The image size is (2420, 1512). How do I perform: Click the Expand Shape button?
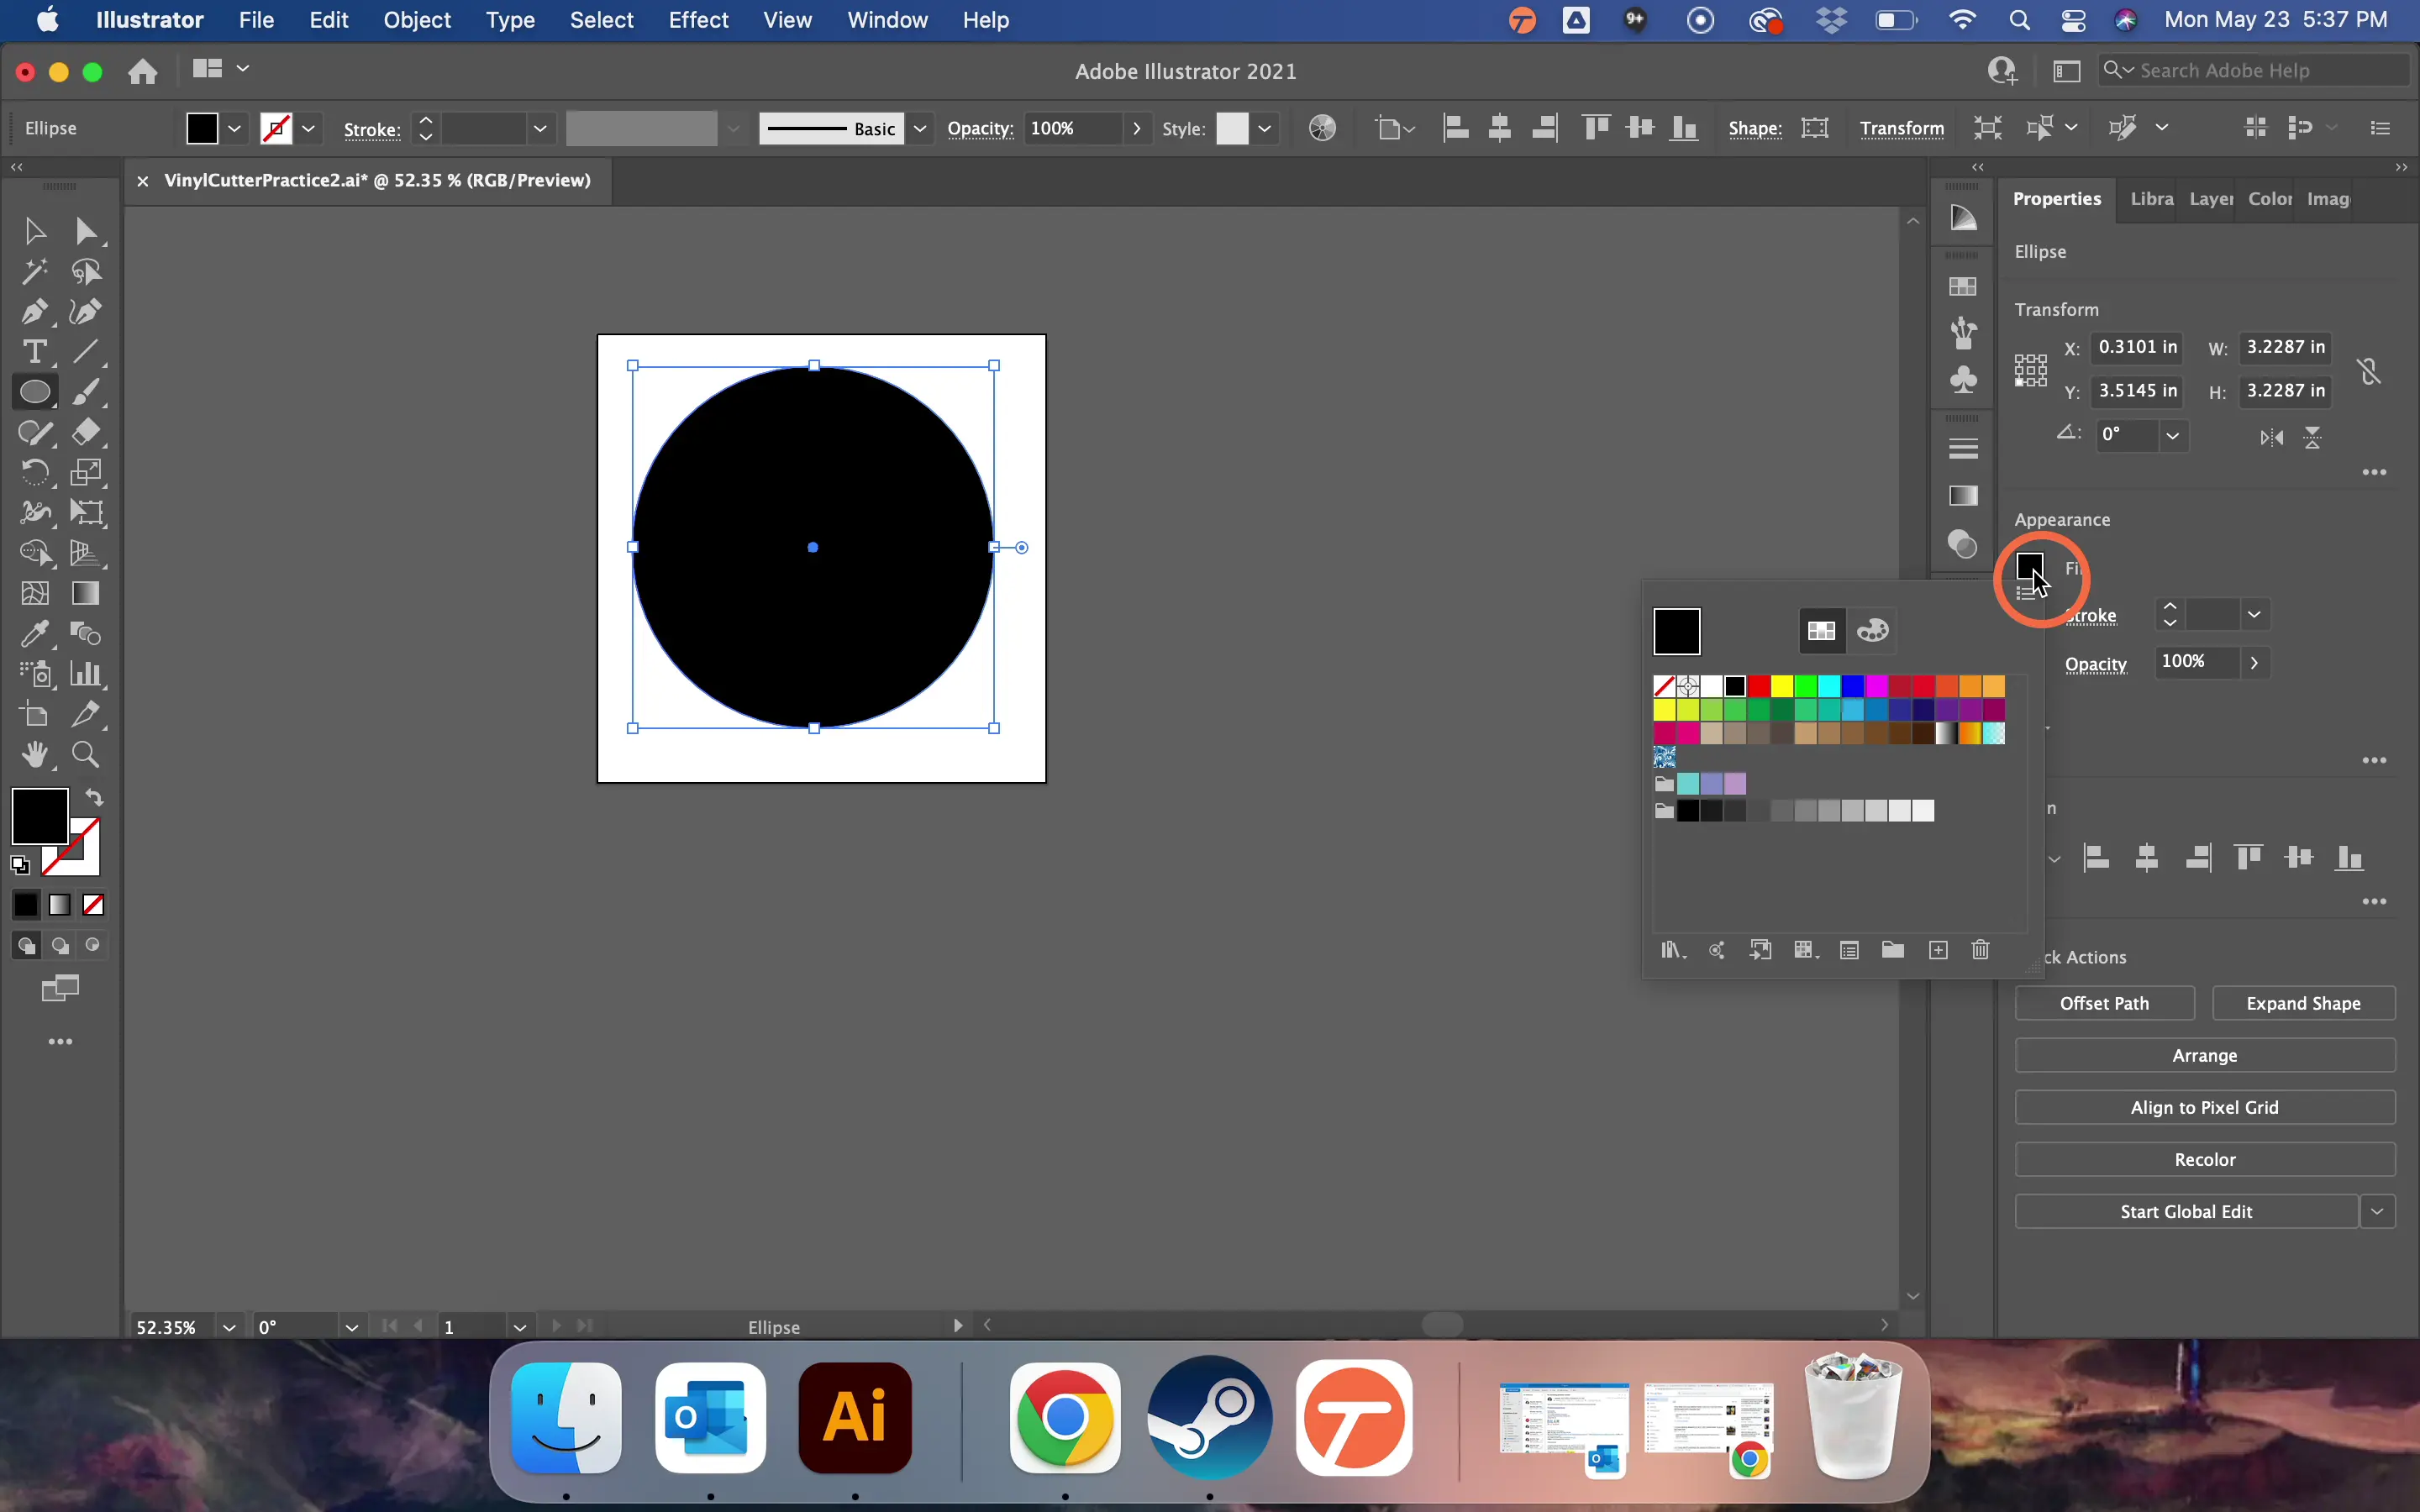2303,1003
